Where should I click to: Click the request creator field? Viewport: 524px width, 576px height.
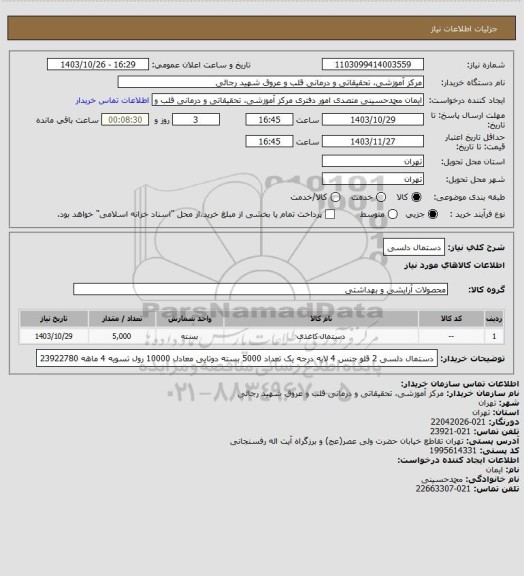(288, 100)
